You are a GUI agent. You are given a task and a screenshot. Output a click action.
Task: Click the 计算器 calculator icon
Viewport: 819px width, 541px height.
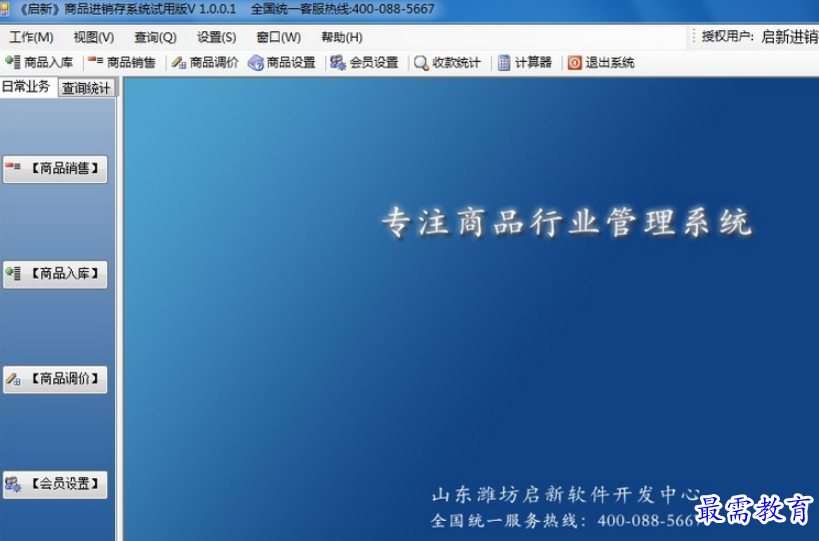click(x=504, y=63)
